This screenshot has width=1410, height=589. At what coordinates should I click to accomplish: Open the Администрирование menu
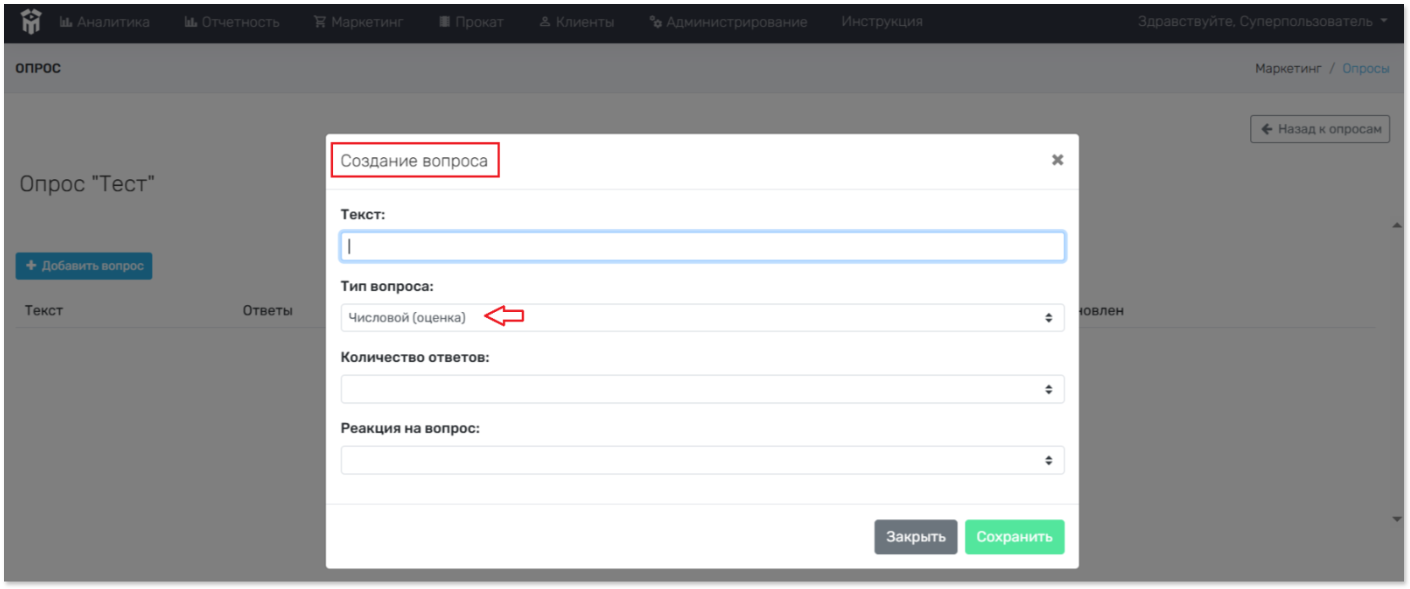(727, 22)
